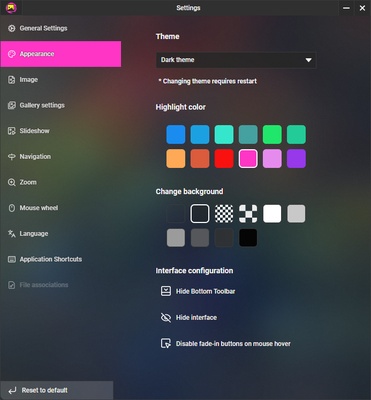
Task: Click the Gallery settings icon
Action: coord(12,105)
